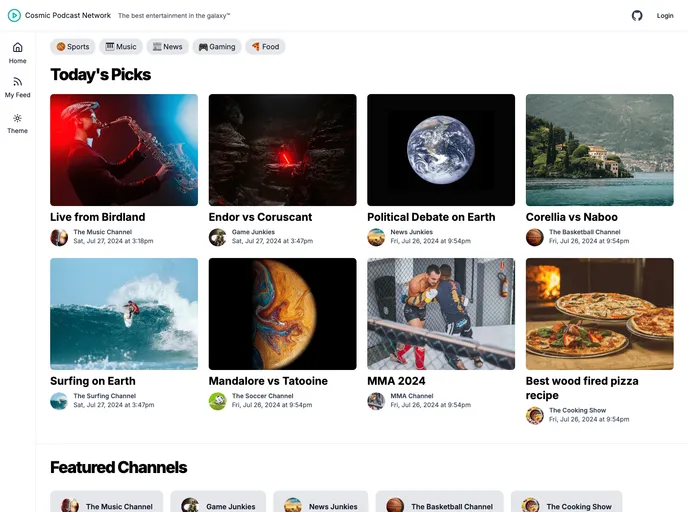Open the wood fired pizza thumbnail
688x512 pixels.
(600, 314)
